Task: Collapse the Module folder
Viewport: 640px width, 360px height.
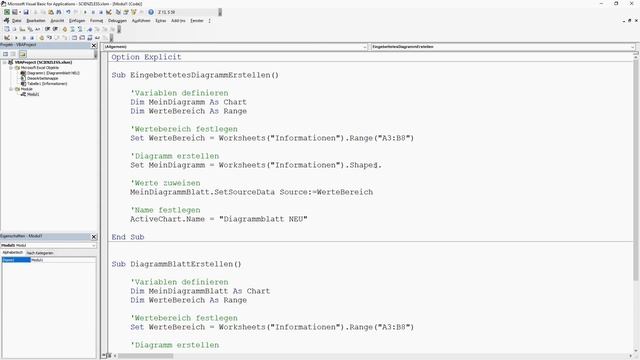Action: point(11,89)
